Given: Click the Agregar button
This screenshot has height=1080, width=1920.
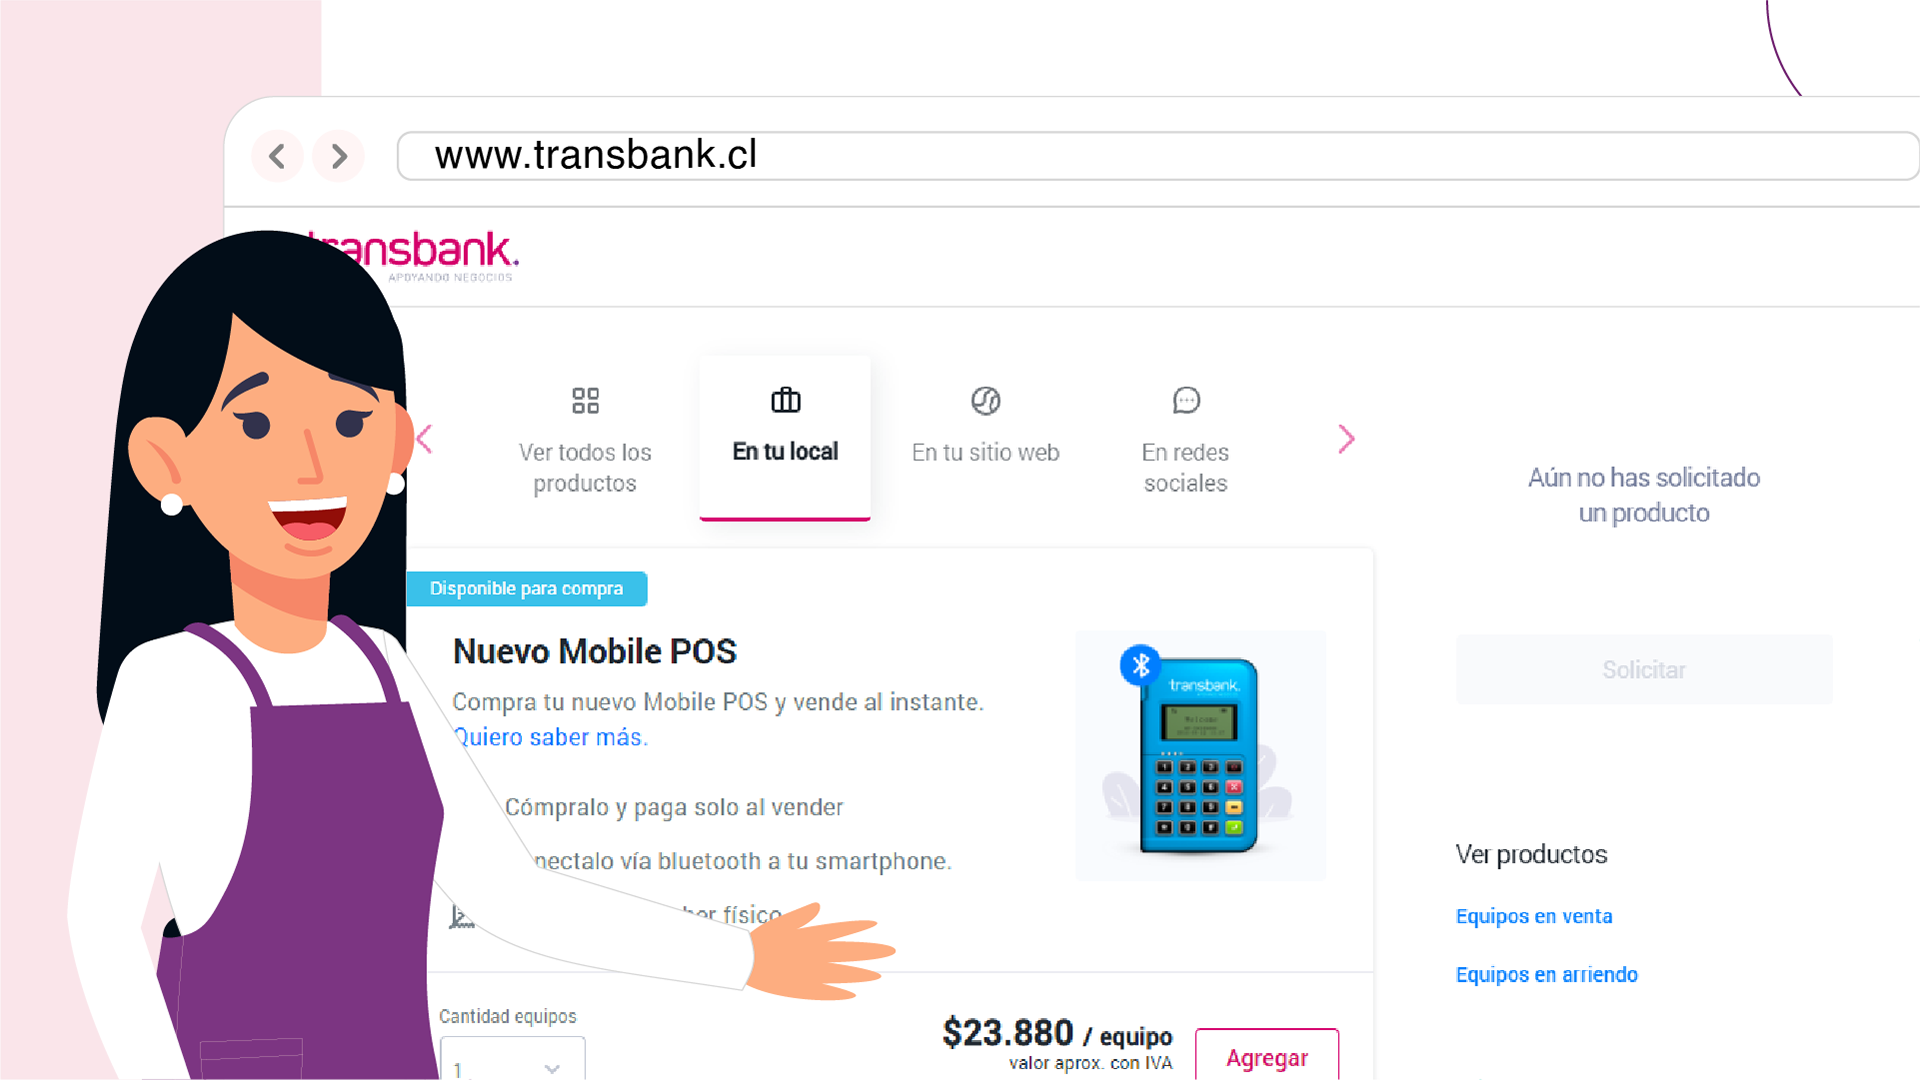Looking at the screenshot, I should coord(1267,1055).
